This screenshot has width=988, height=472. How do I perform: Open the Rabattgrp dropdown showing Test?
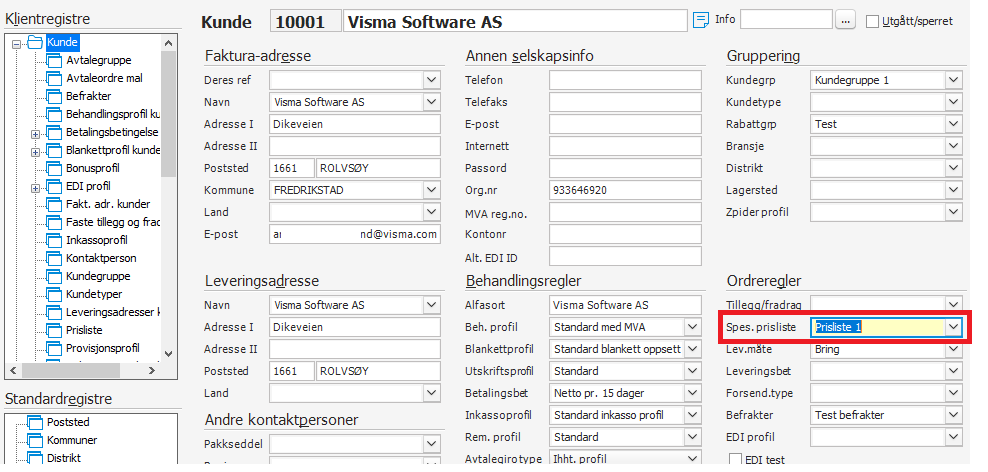pos(953,124)
